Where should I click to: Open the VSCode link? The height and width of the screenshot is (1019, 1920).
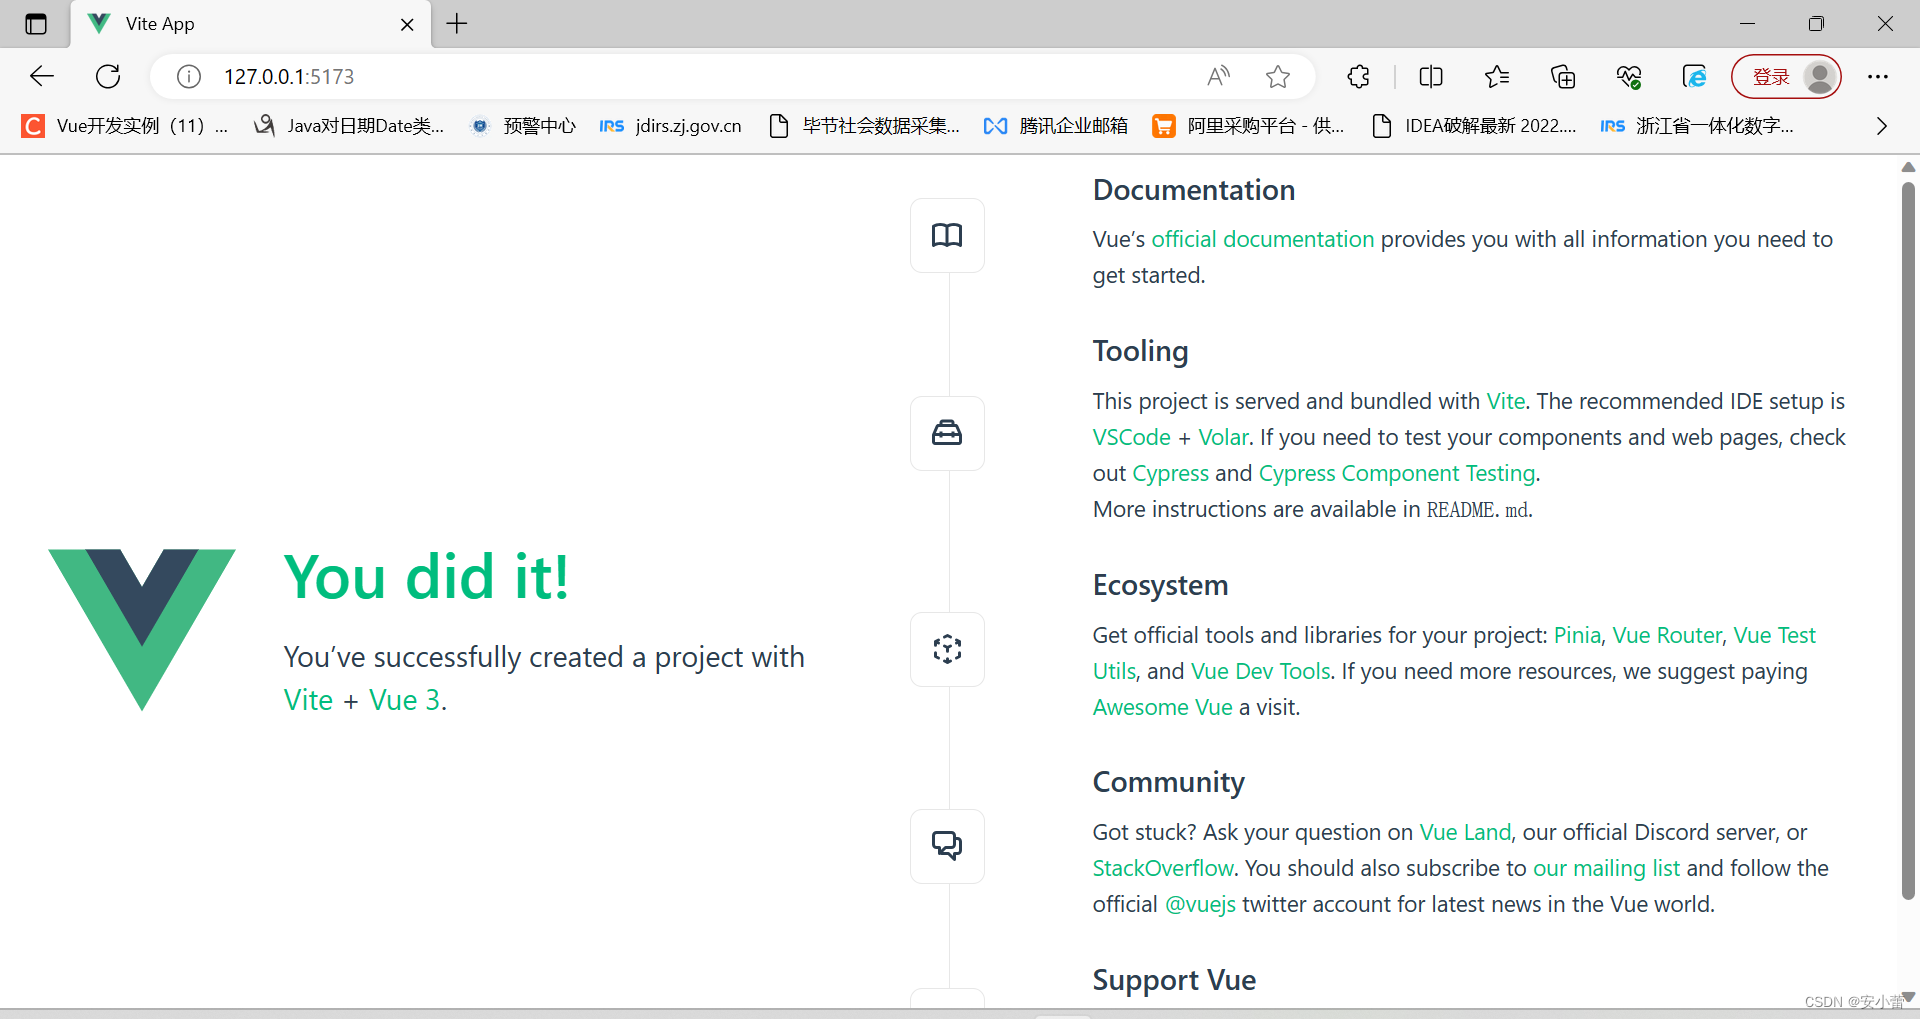coord(1131,437)
